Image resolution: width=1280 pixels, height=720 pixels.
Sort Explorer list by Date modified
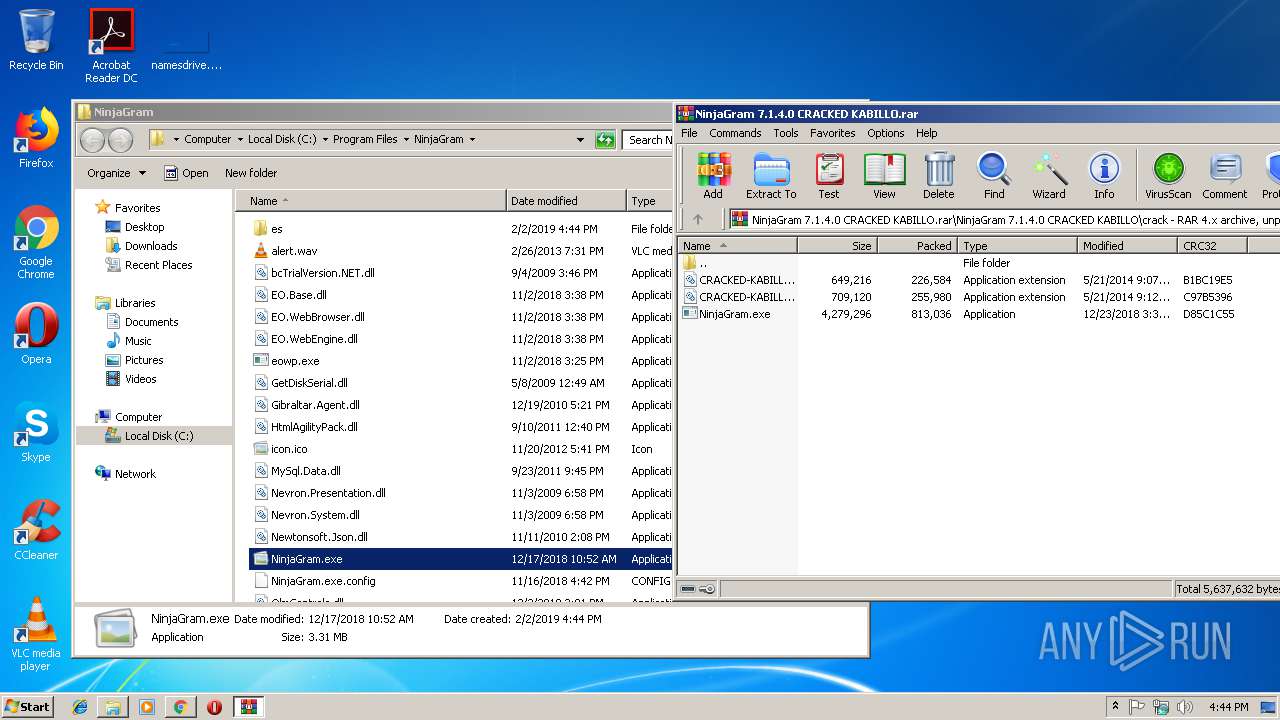pyautogui.click(x=566, y=201)
